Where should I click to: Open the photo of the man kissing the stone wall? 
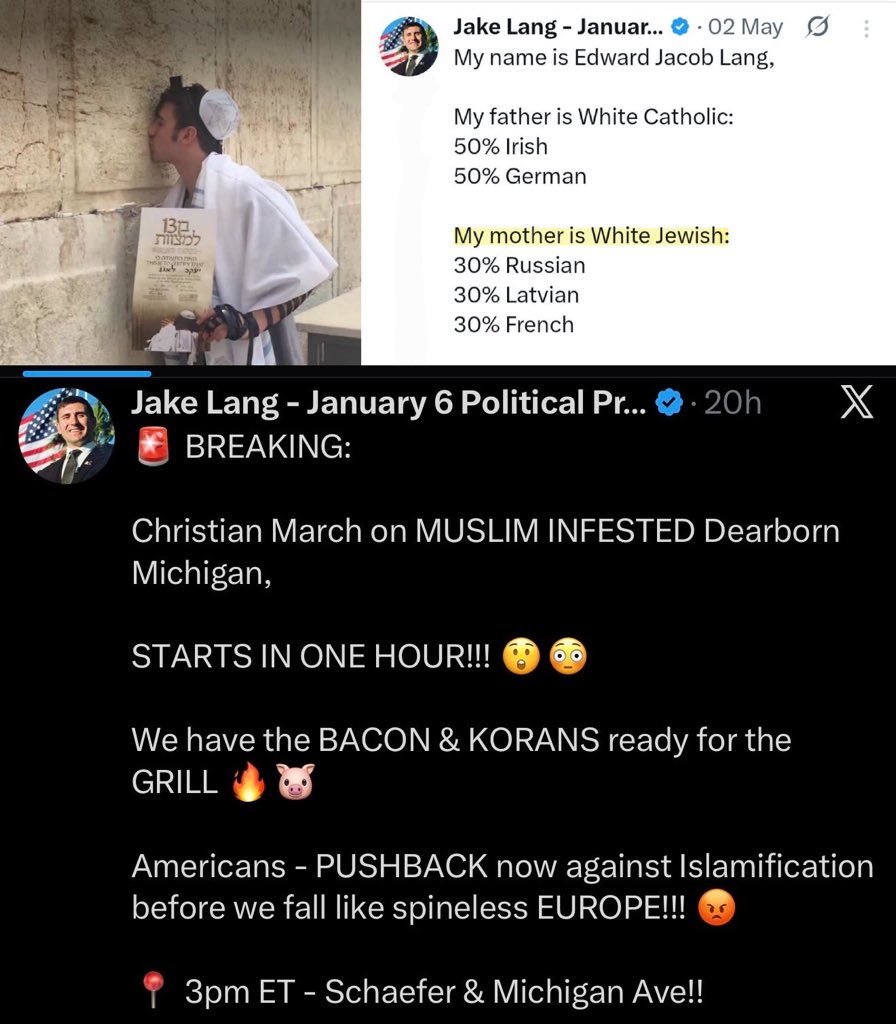click(x=180, y=182)
